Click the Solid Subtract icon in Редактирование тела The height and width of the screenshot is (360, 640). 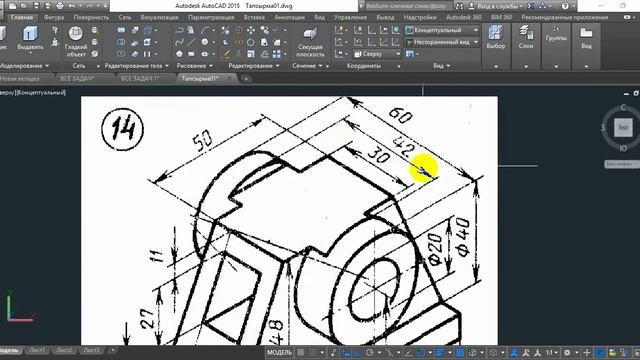coord(121,42)
